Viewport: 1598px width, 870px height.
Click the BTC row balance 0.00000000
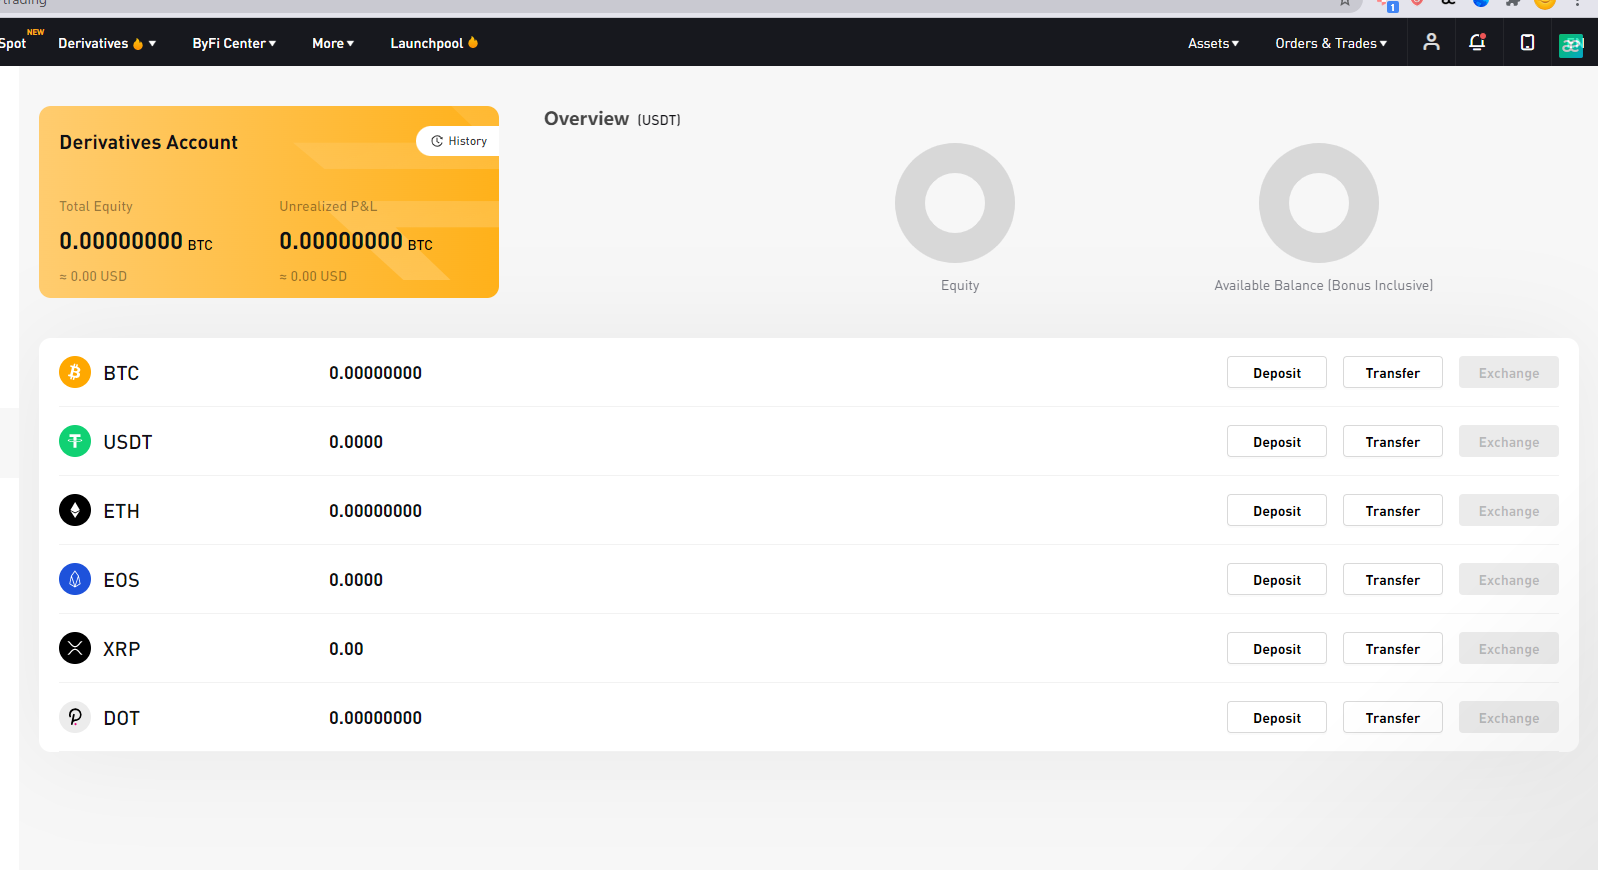click(376, 373)
